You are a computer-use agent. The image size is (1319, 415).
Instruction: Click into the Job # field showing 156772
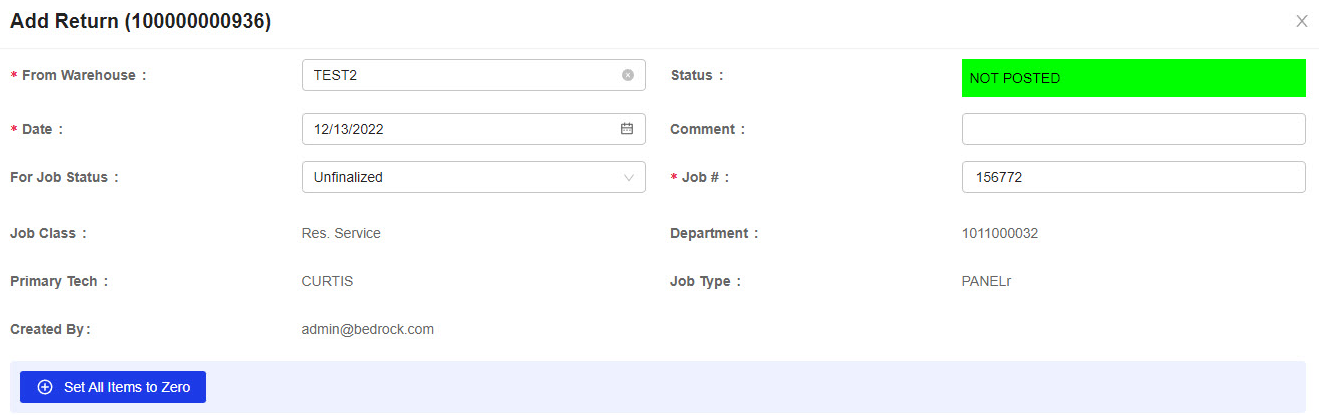[1134, 177]
